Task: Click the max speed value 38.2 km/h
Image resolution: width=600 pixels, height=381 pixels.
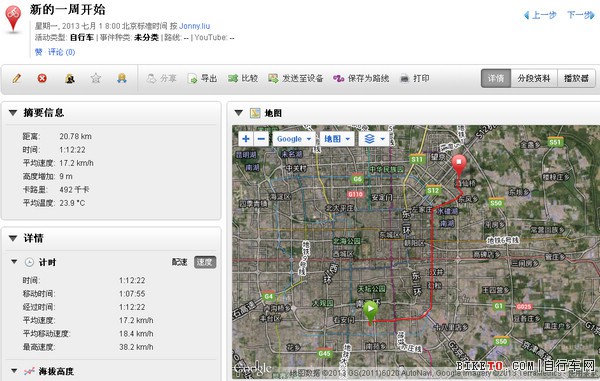Action: [136, 347]
